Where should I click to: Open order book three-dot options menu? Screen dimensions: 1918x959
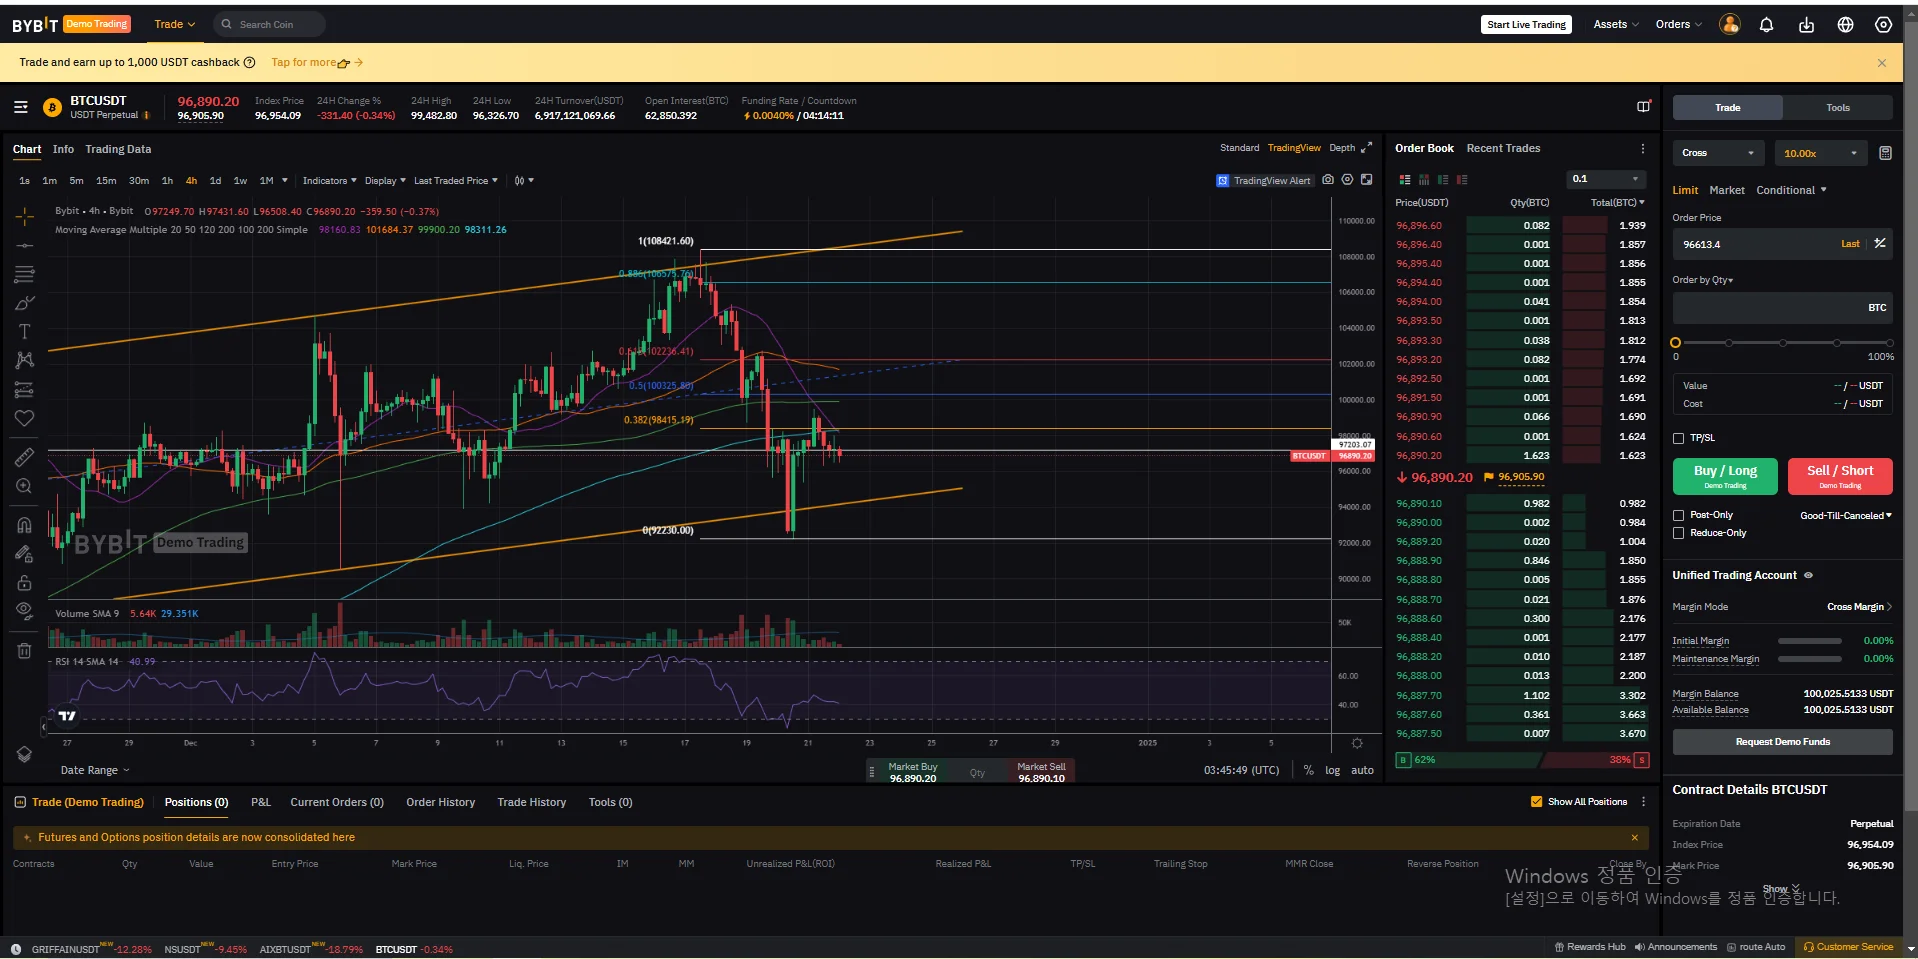(1643, 148)
